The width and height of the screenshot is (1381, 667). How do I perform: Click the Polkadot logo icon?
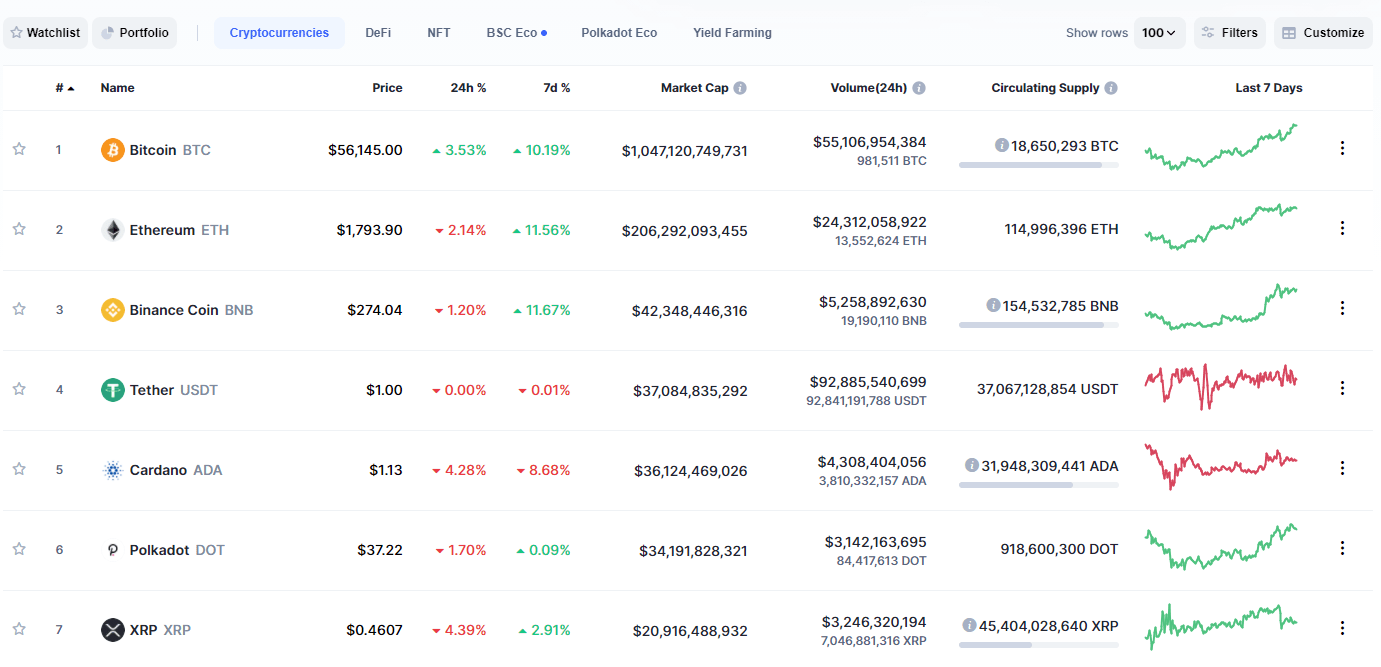pyautogui.click(x=113, y=550)
